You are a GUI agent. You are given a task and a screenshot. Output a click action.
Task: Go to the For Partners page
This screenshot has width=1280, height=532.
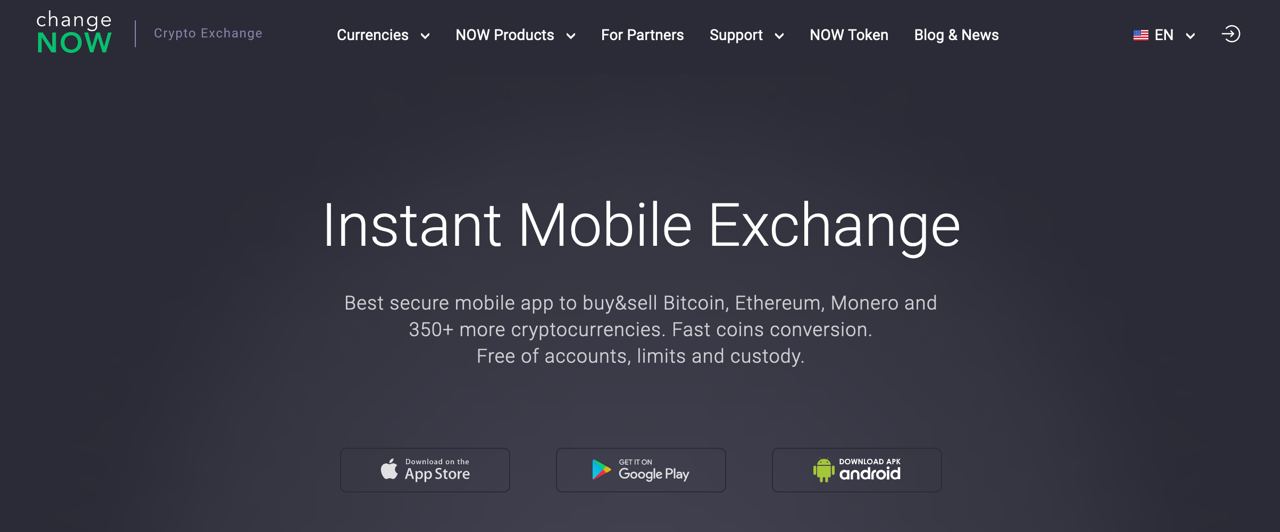[x=642, y=35]
